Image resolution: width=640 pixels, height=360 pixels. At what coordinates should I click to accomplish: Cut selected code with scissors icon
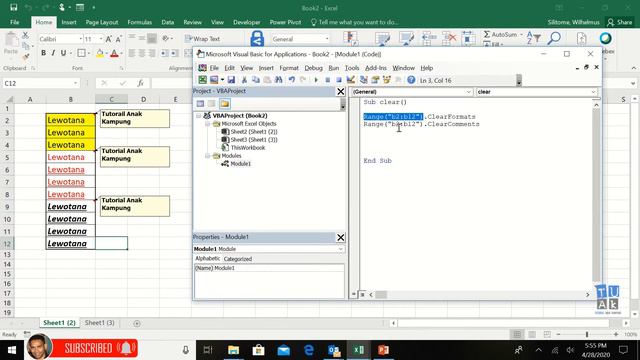coord(244,80)
